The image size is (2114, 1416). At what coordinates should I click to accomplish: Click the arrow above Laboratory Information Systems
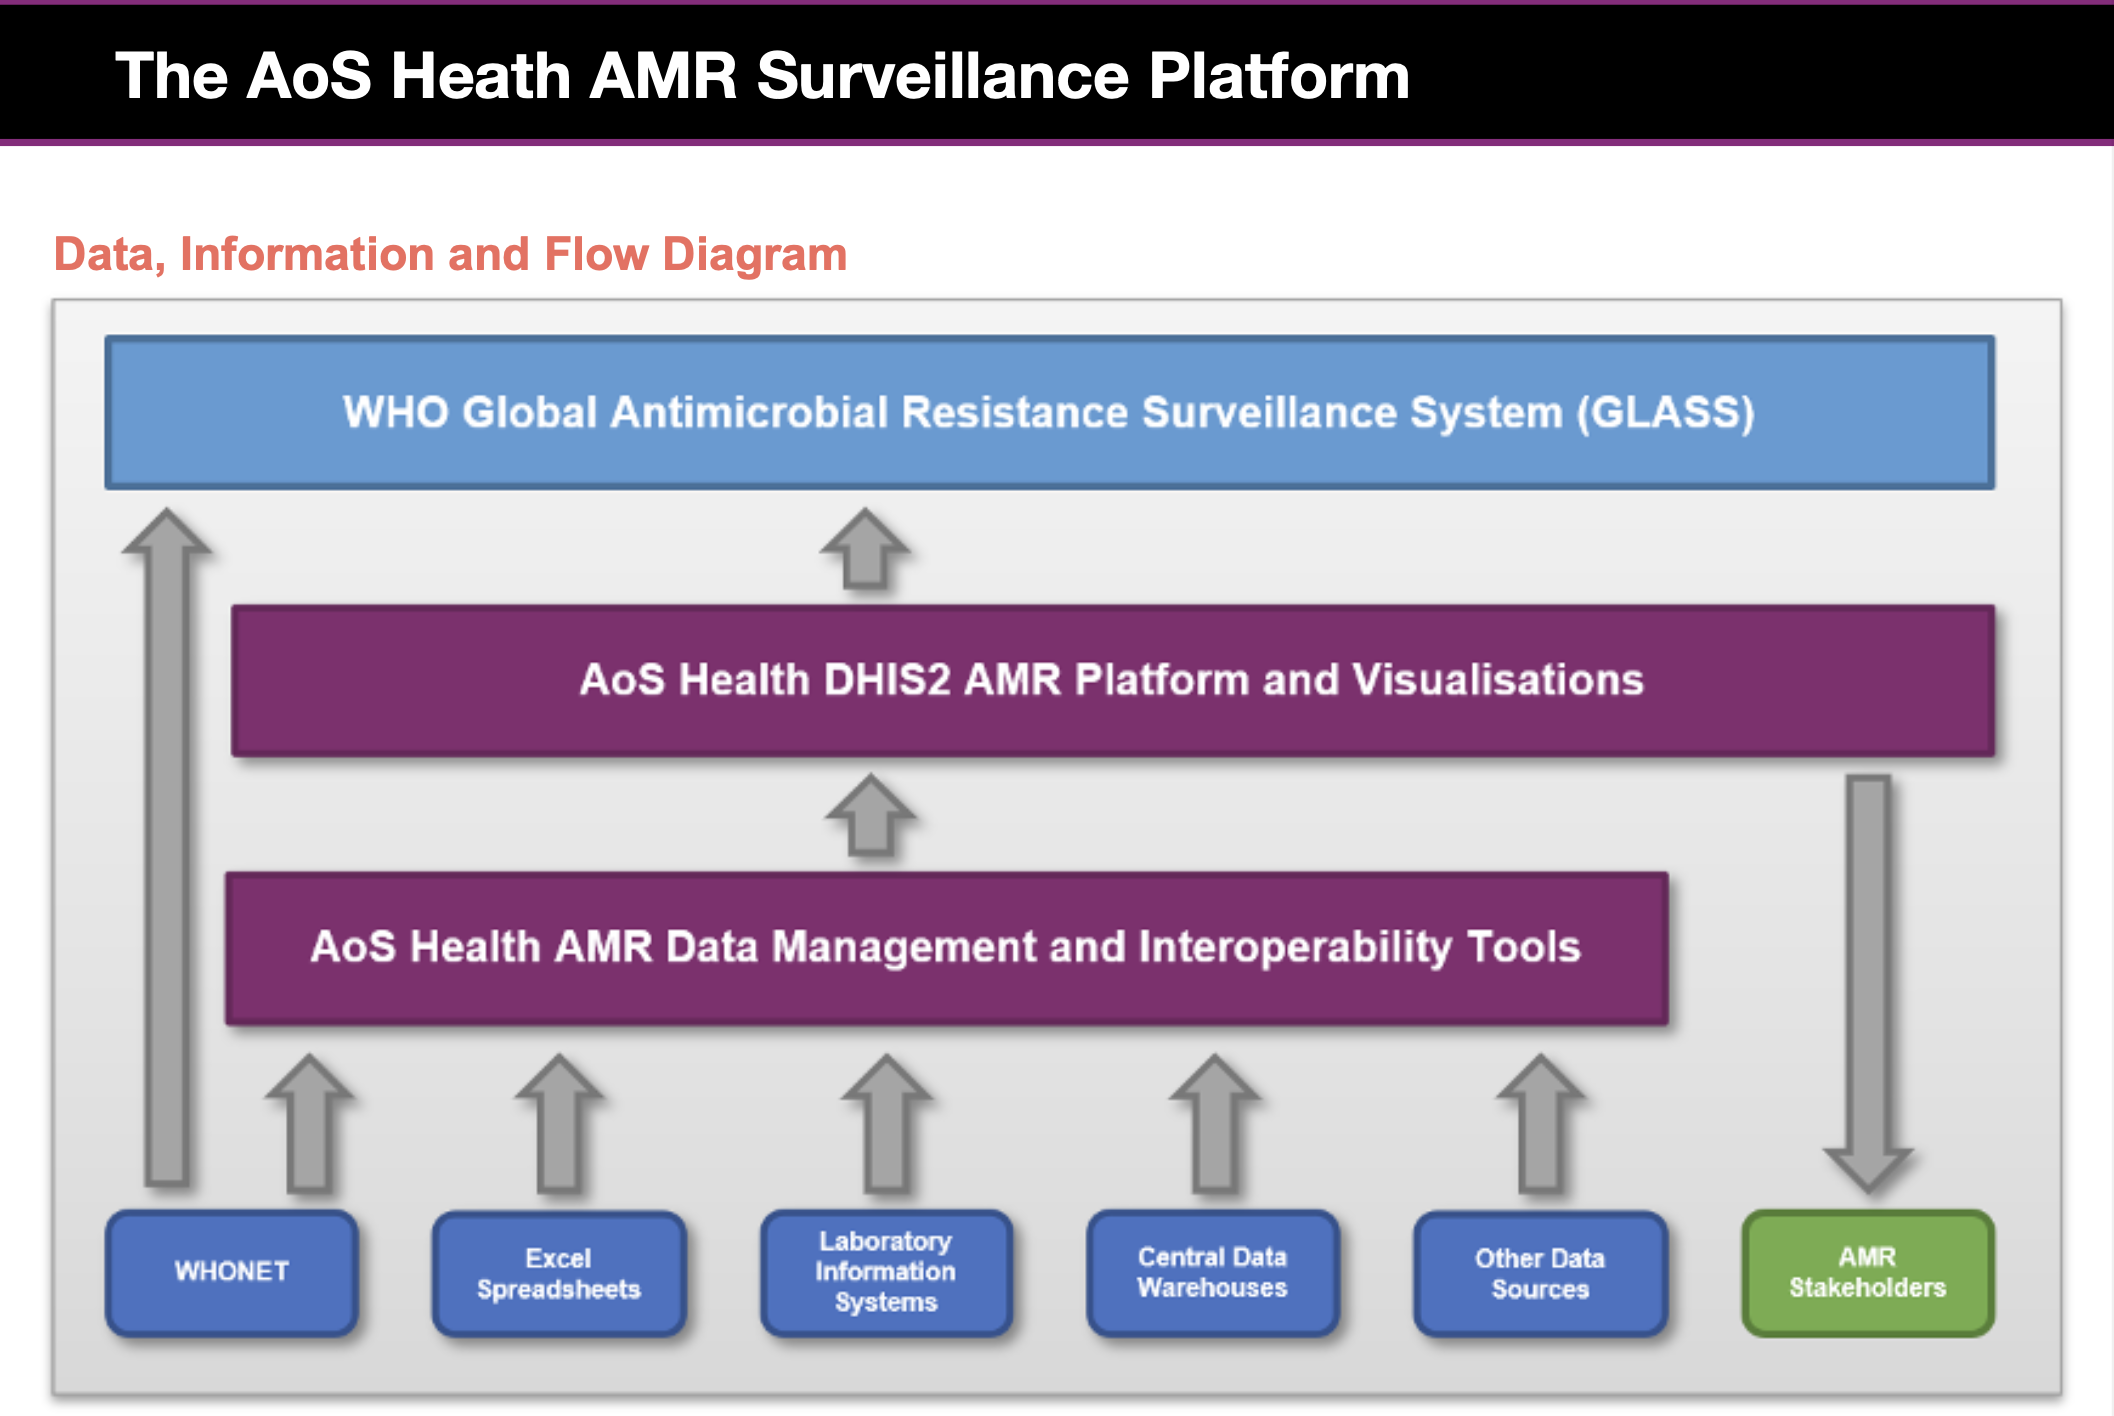click(887, 1125)
